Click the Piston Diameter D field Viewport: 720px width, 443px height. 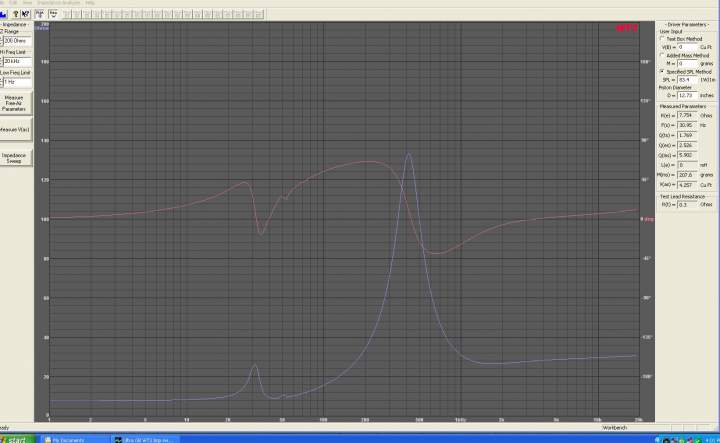(x=687, y=95)
